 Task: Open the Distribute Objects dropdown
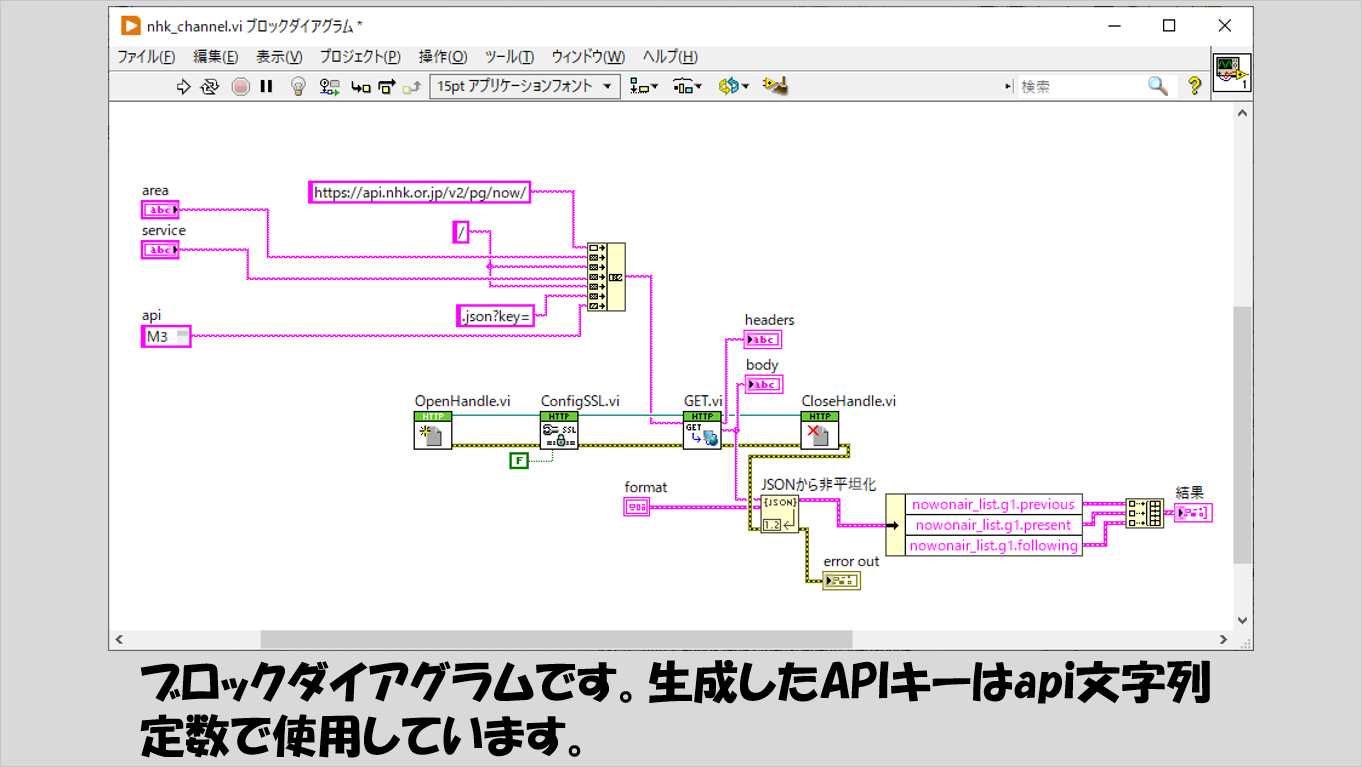pyautogui.click(x=687, y=87)
